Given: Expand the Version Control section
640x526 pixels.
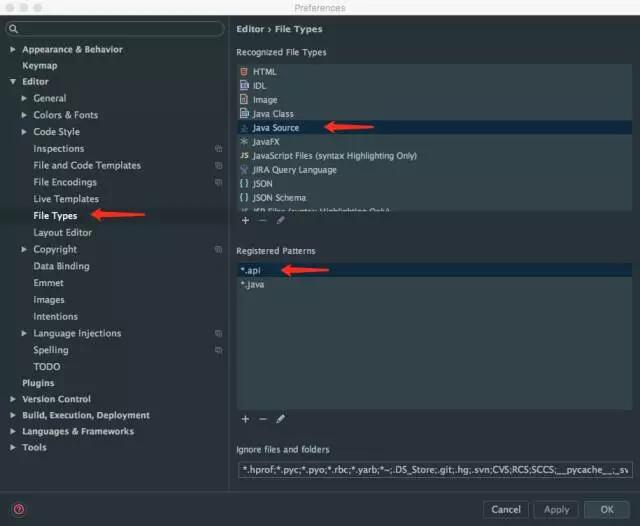Looking at the screenshot, I should 13,399.
